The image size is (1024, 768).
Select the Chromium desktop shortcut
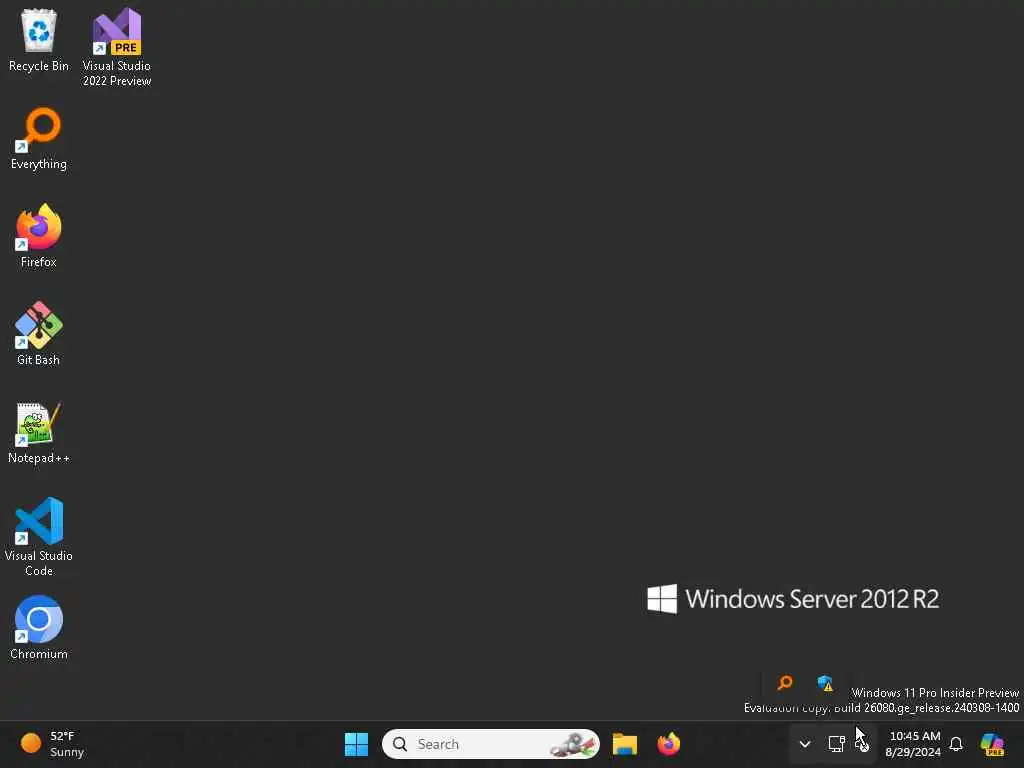coord(39,628)
